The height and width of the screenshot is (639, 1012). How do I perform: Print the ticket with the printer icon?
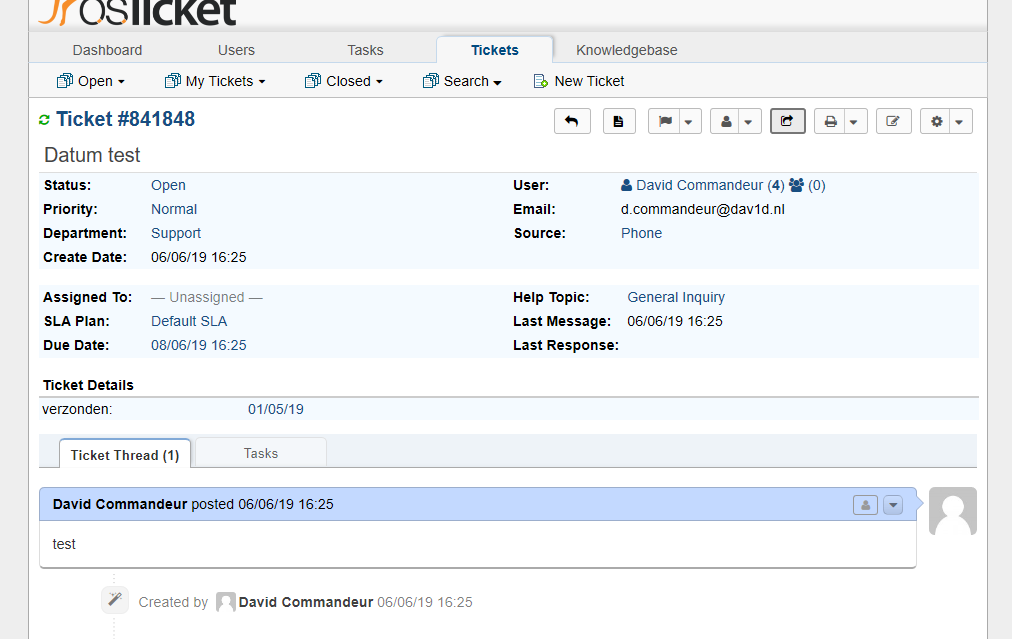coord(830,120)
